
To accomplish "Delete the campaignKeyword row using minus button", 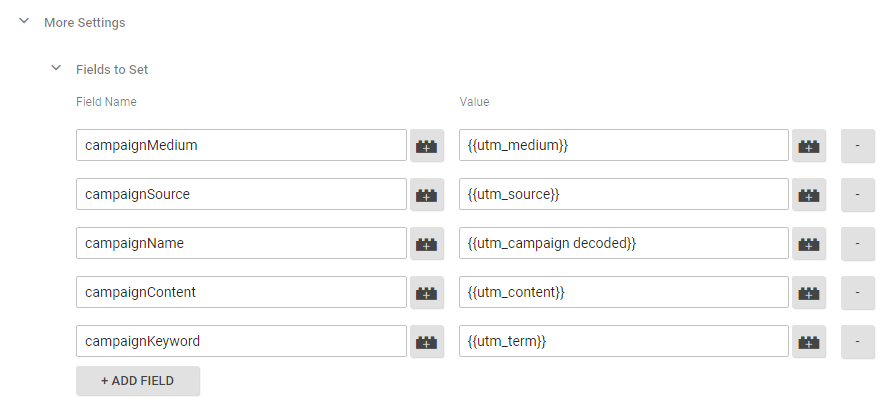I will [858, 341].
